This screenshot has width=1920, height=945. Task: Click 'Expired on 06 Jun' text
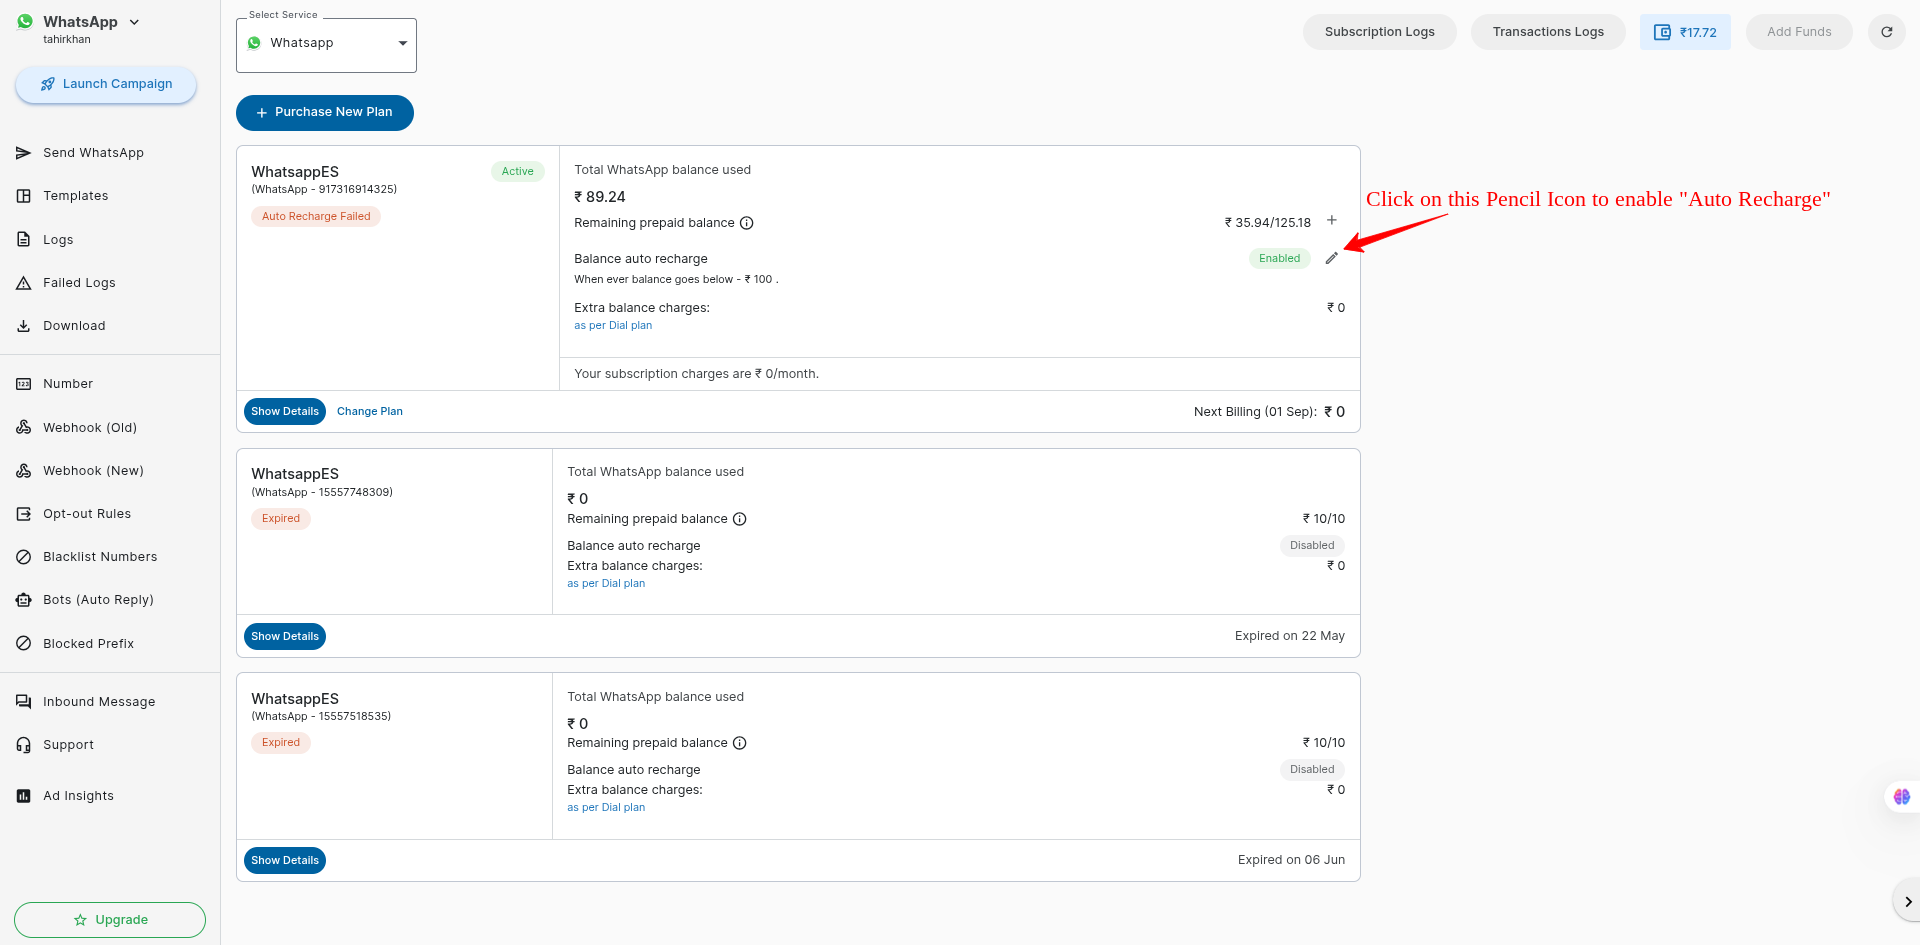click(x=1291, y=860)
